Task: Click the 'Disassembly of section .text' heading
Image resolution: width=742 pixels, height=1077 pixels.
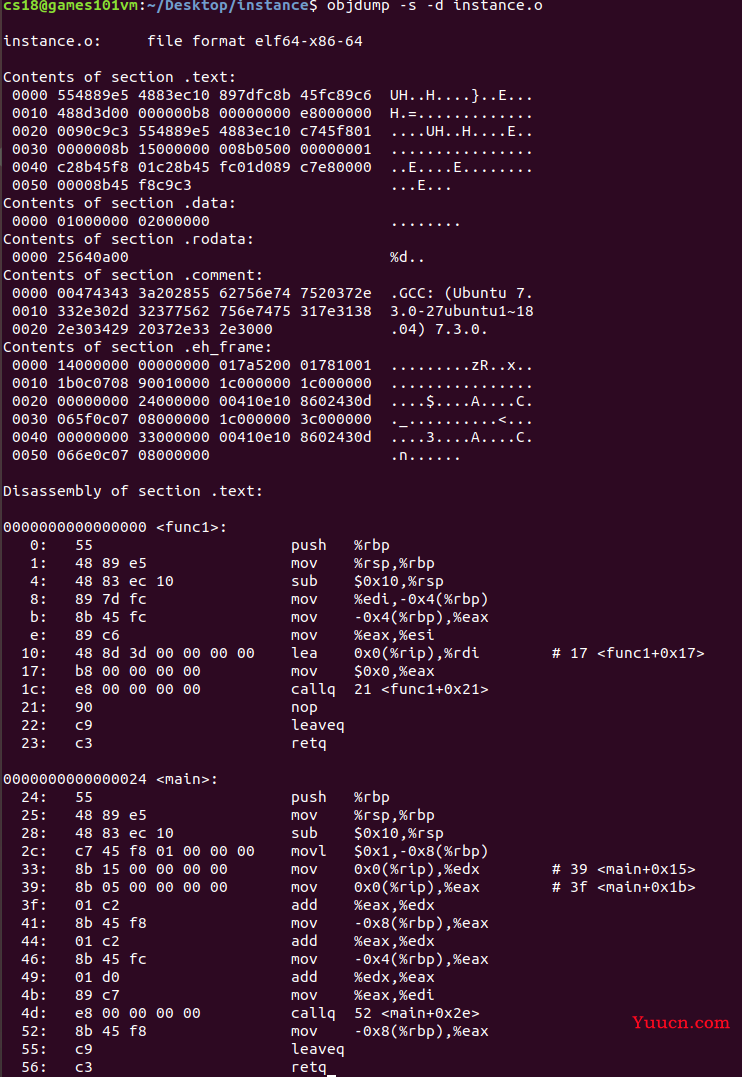Action: point(133,491)
